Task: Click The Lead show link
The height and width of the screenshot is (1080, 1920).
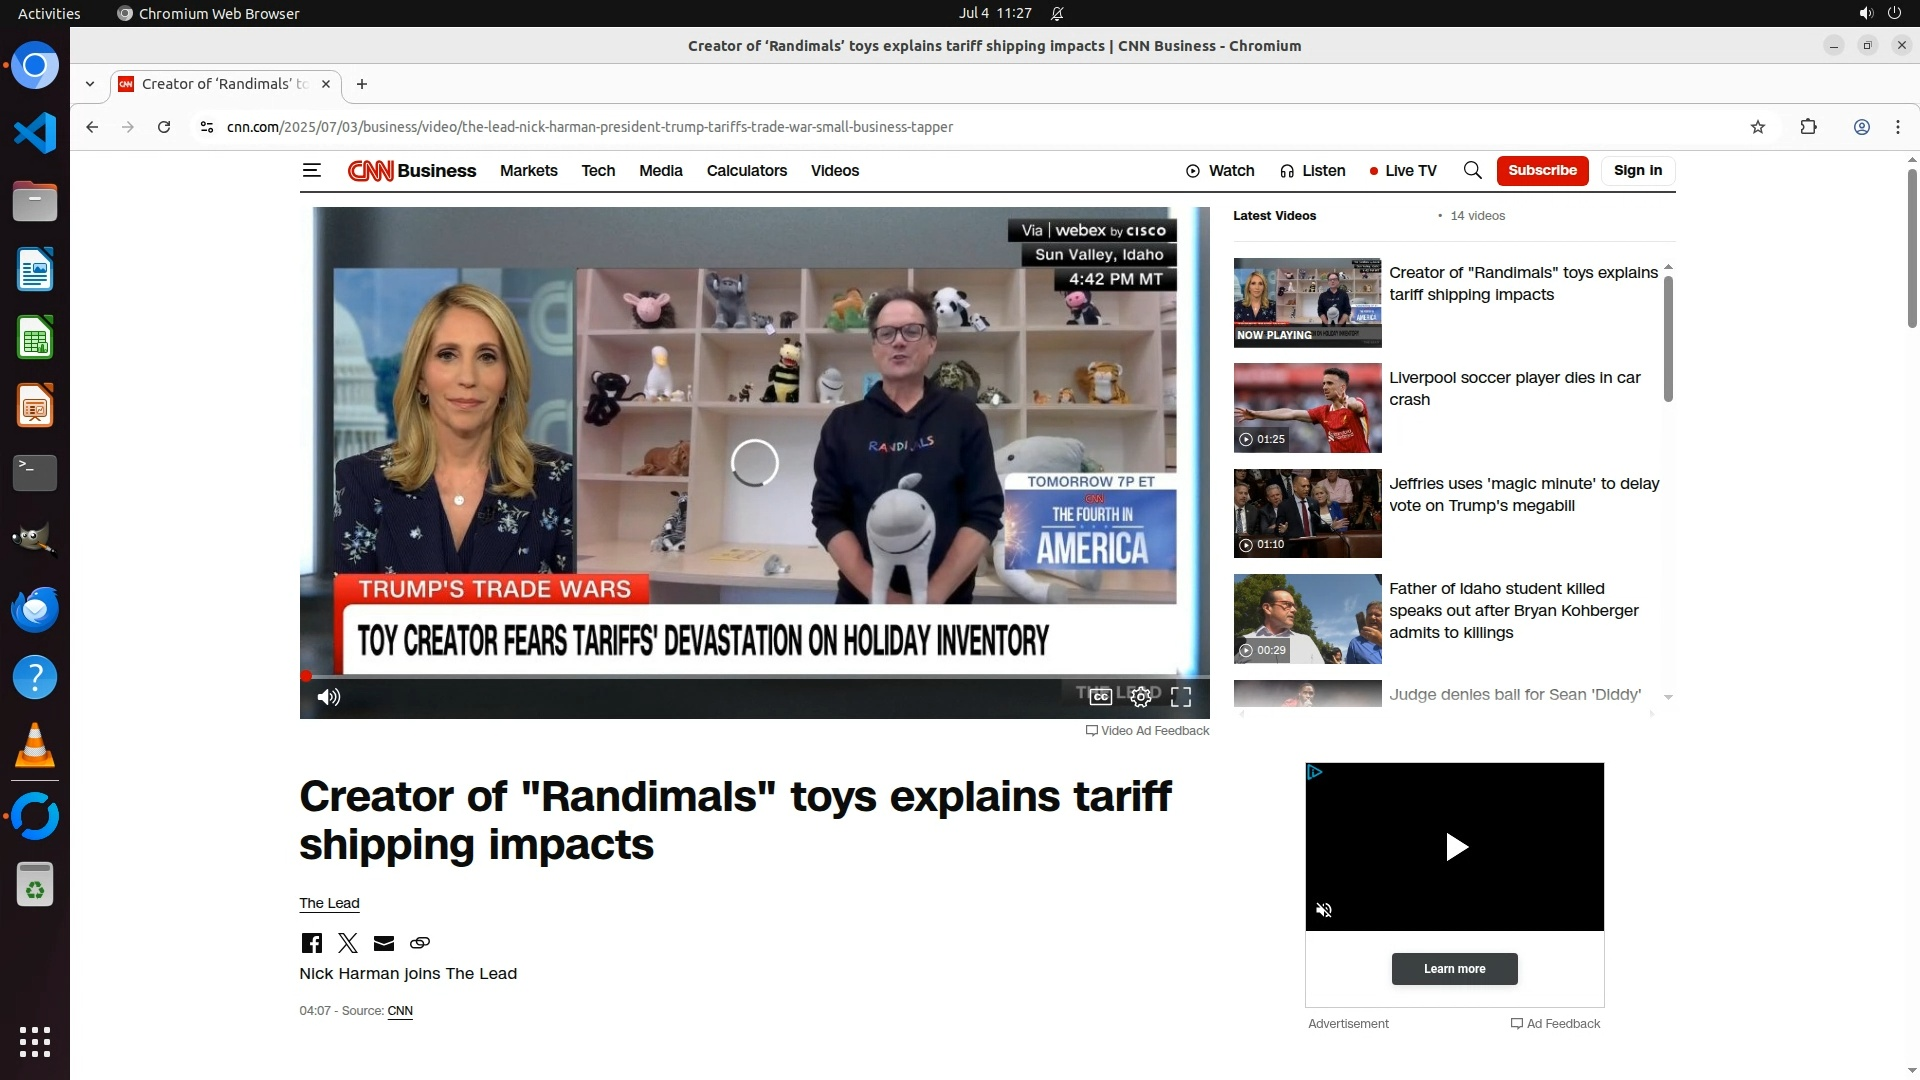Action: [329, 903]
